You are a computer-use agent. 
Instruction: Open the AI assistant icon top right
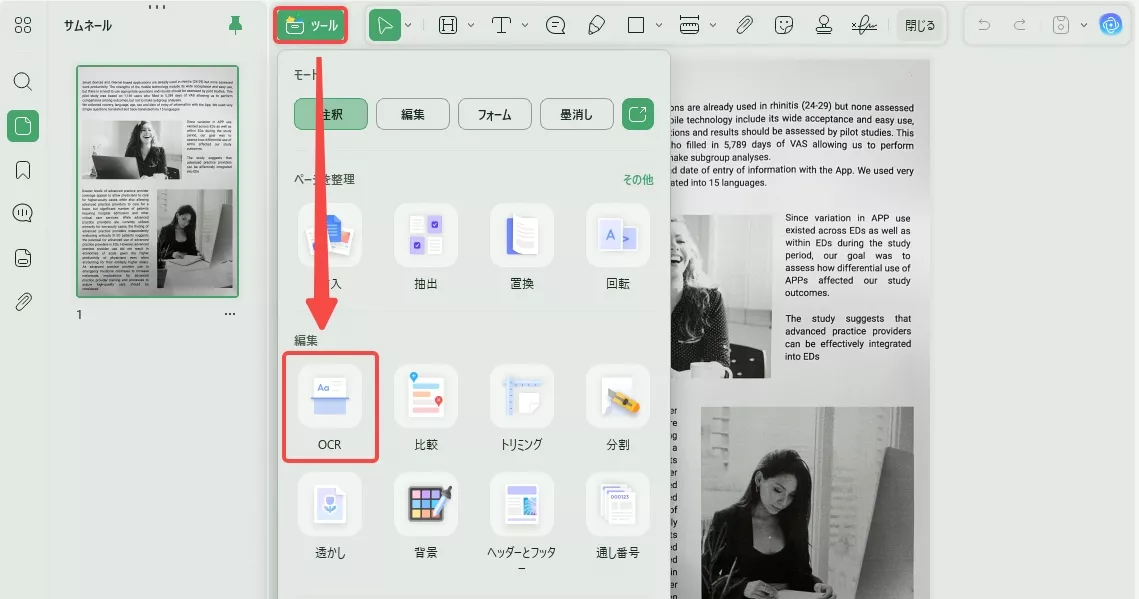pos(1108,24)
